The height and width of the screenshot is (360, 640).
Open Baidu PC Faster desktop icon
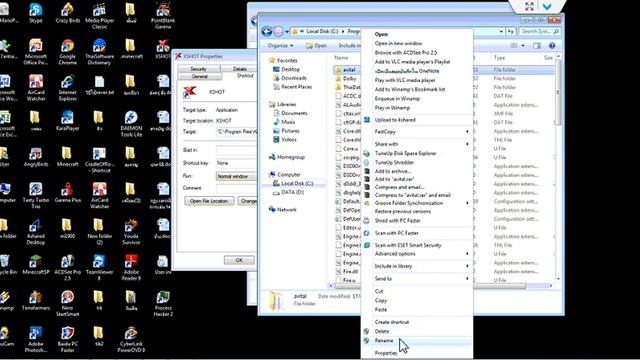click(x=67, y=339)
